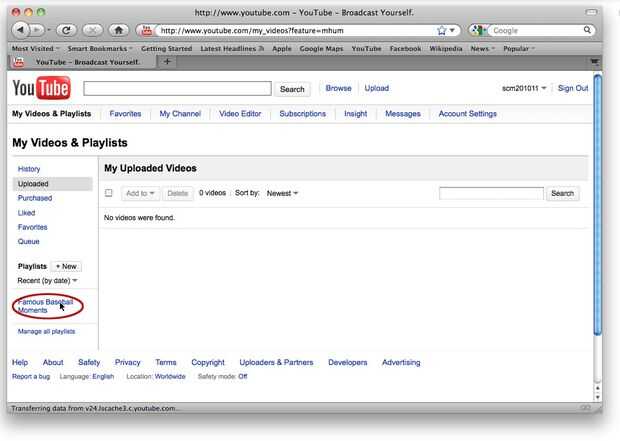This screenshot has width=620, height=441.
Task: Open the Favorites tab
Action: click(x=125, y=114)
